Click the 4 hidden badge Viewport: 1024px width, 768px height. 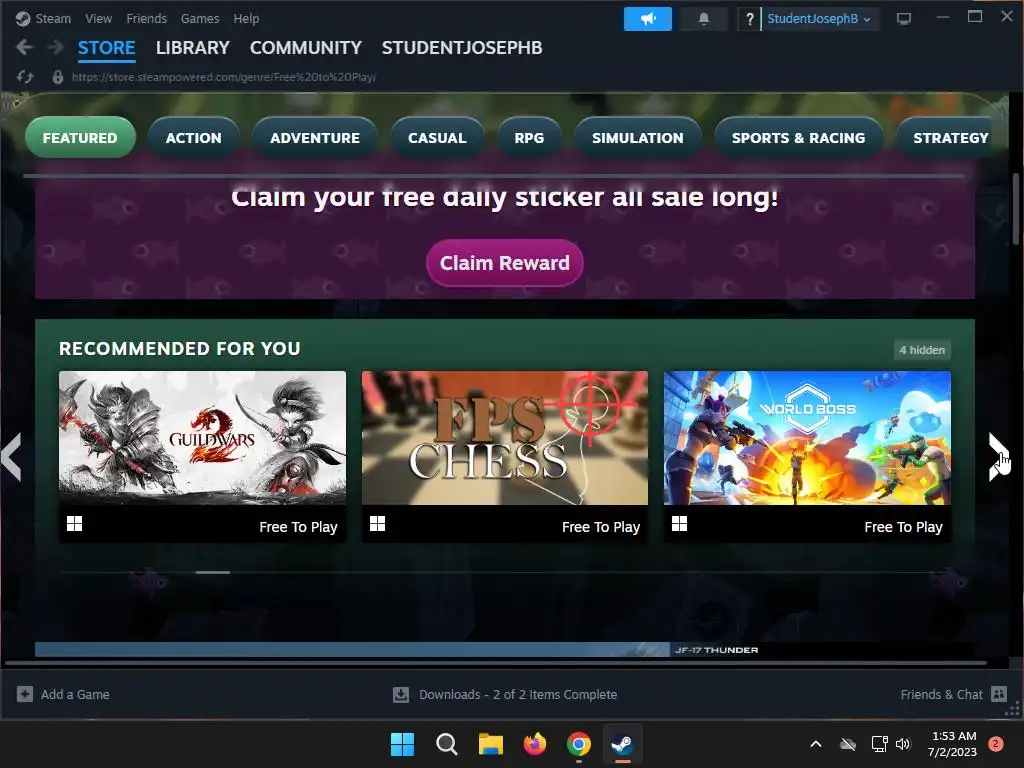pyautogui.click(x=922, y=350)
